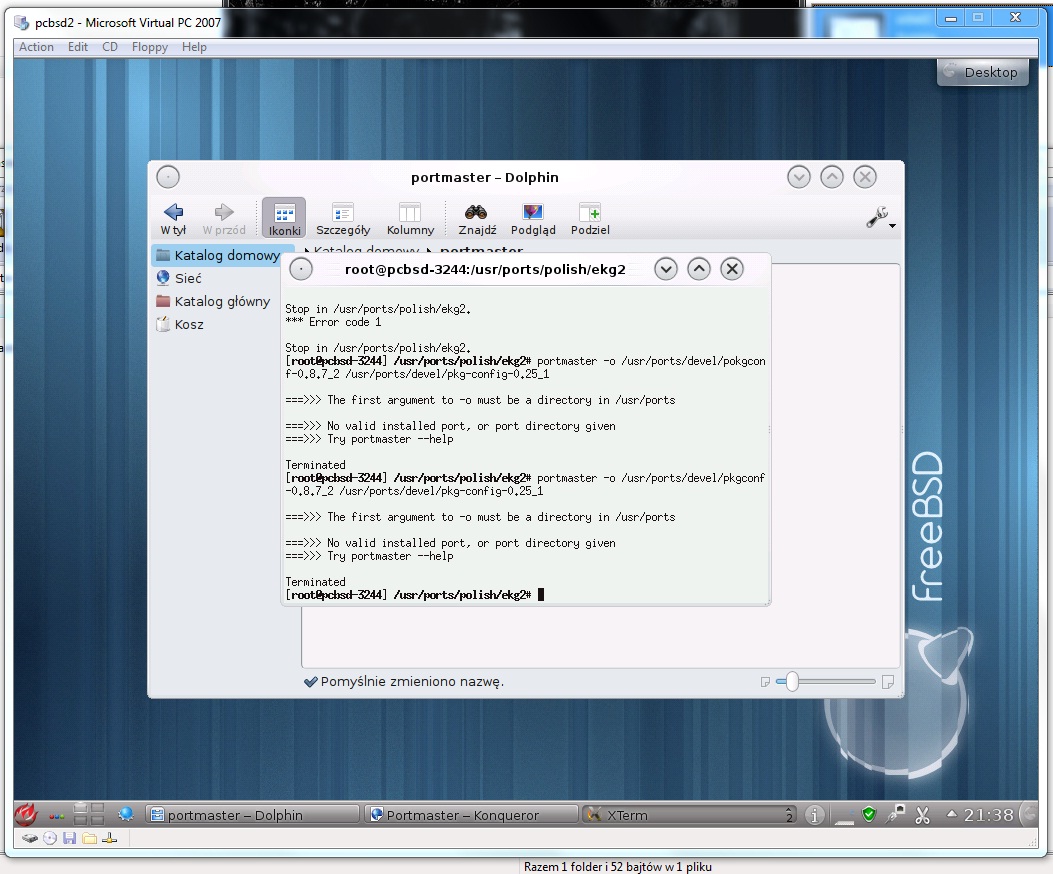Open Znajdź binoculars search tool

coord(477,218)
